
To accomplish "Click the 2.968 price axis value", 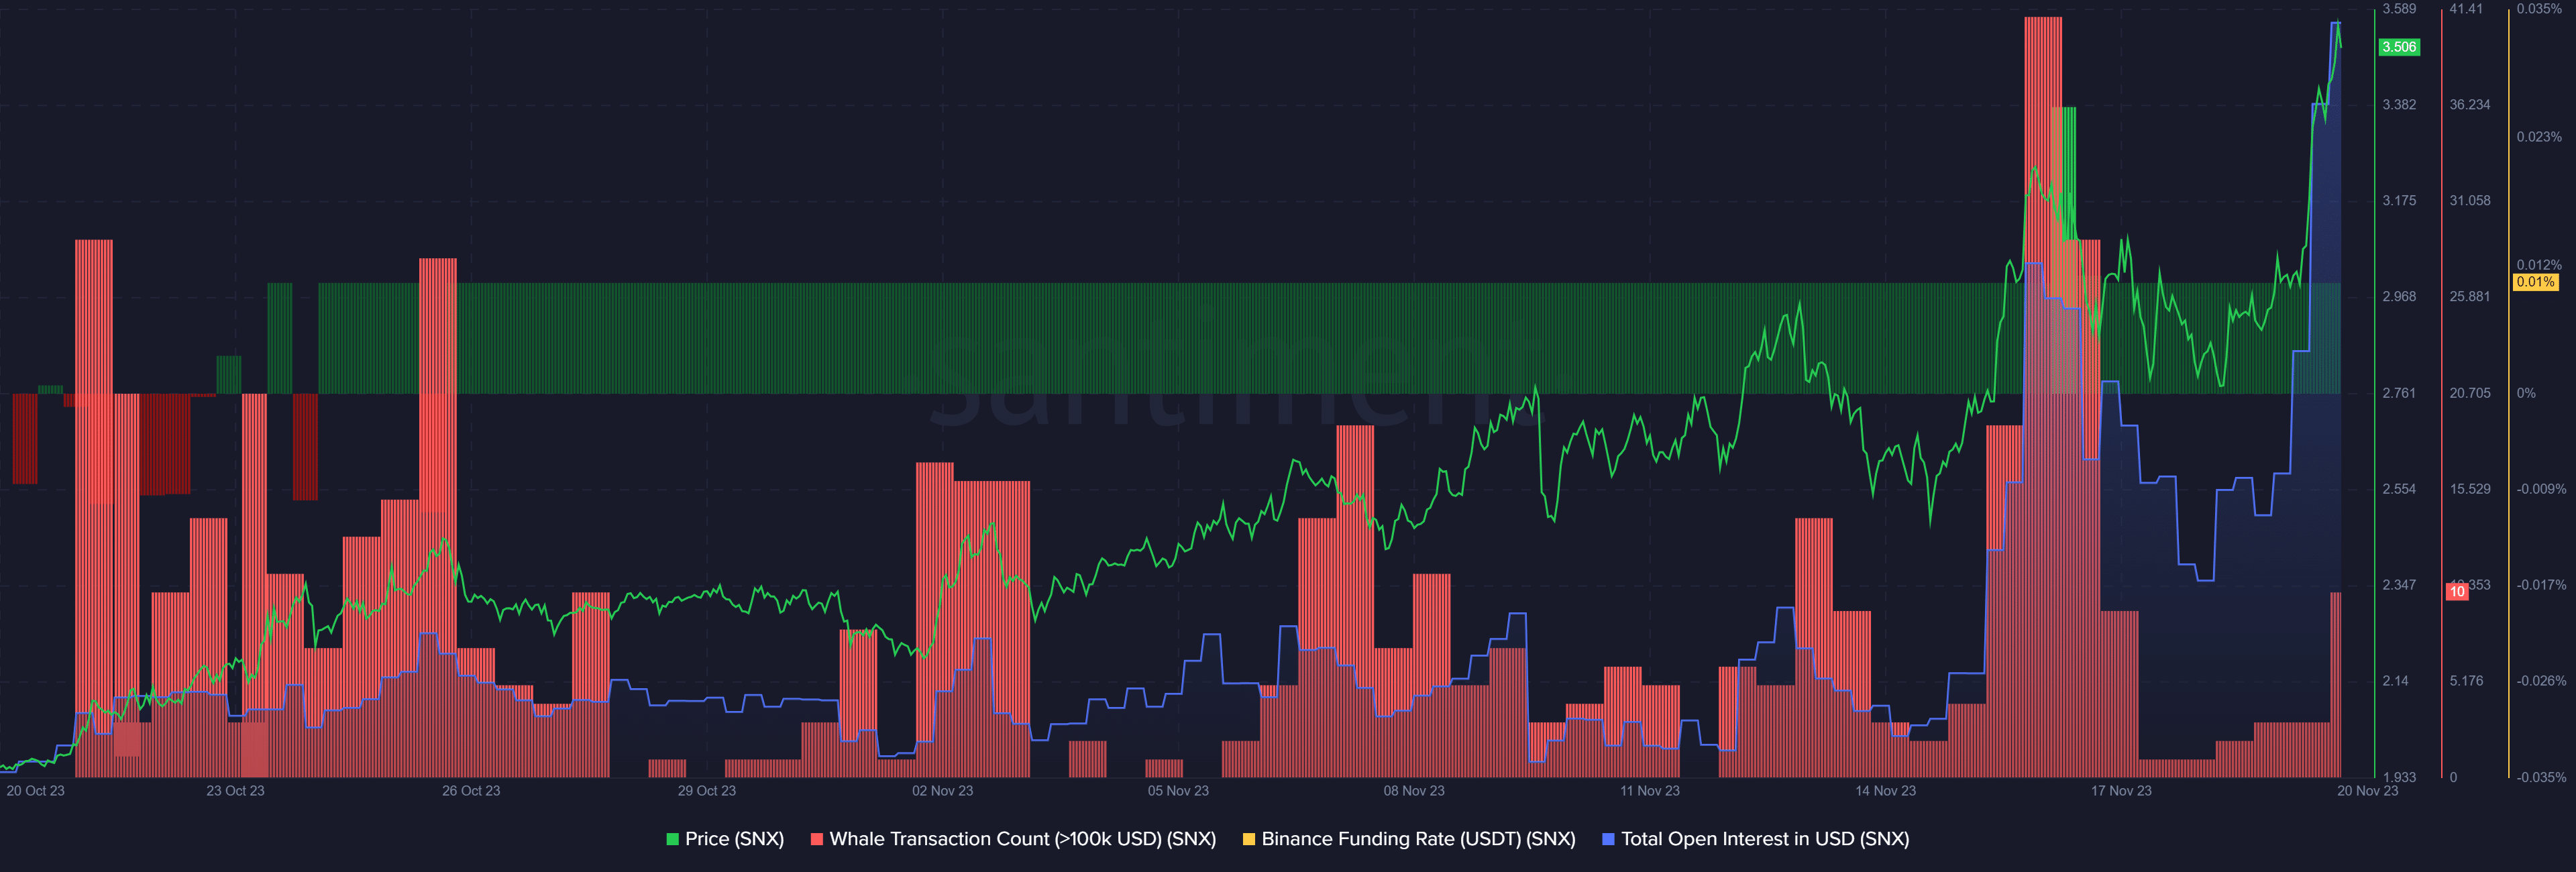I will [x=2399, y=297].
